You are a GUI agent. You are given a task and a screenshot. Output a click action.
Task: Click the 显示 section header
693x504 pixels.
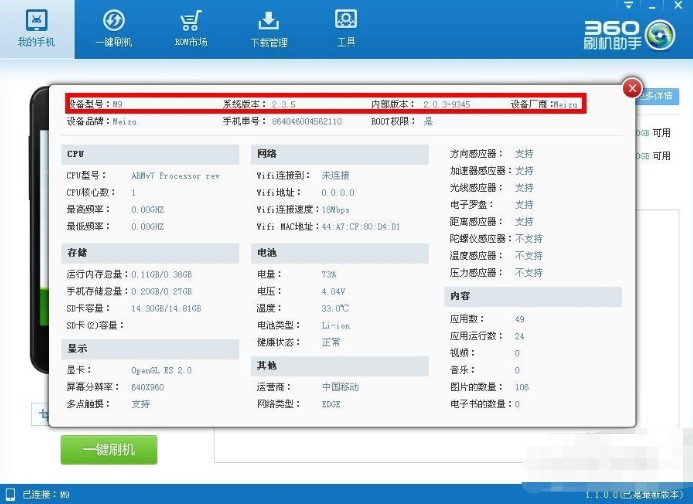150,349
